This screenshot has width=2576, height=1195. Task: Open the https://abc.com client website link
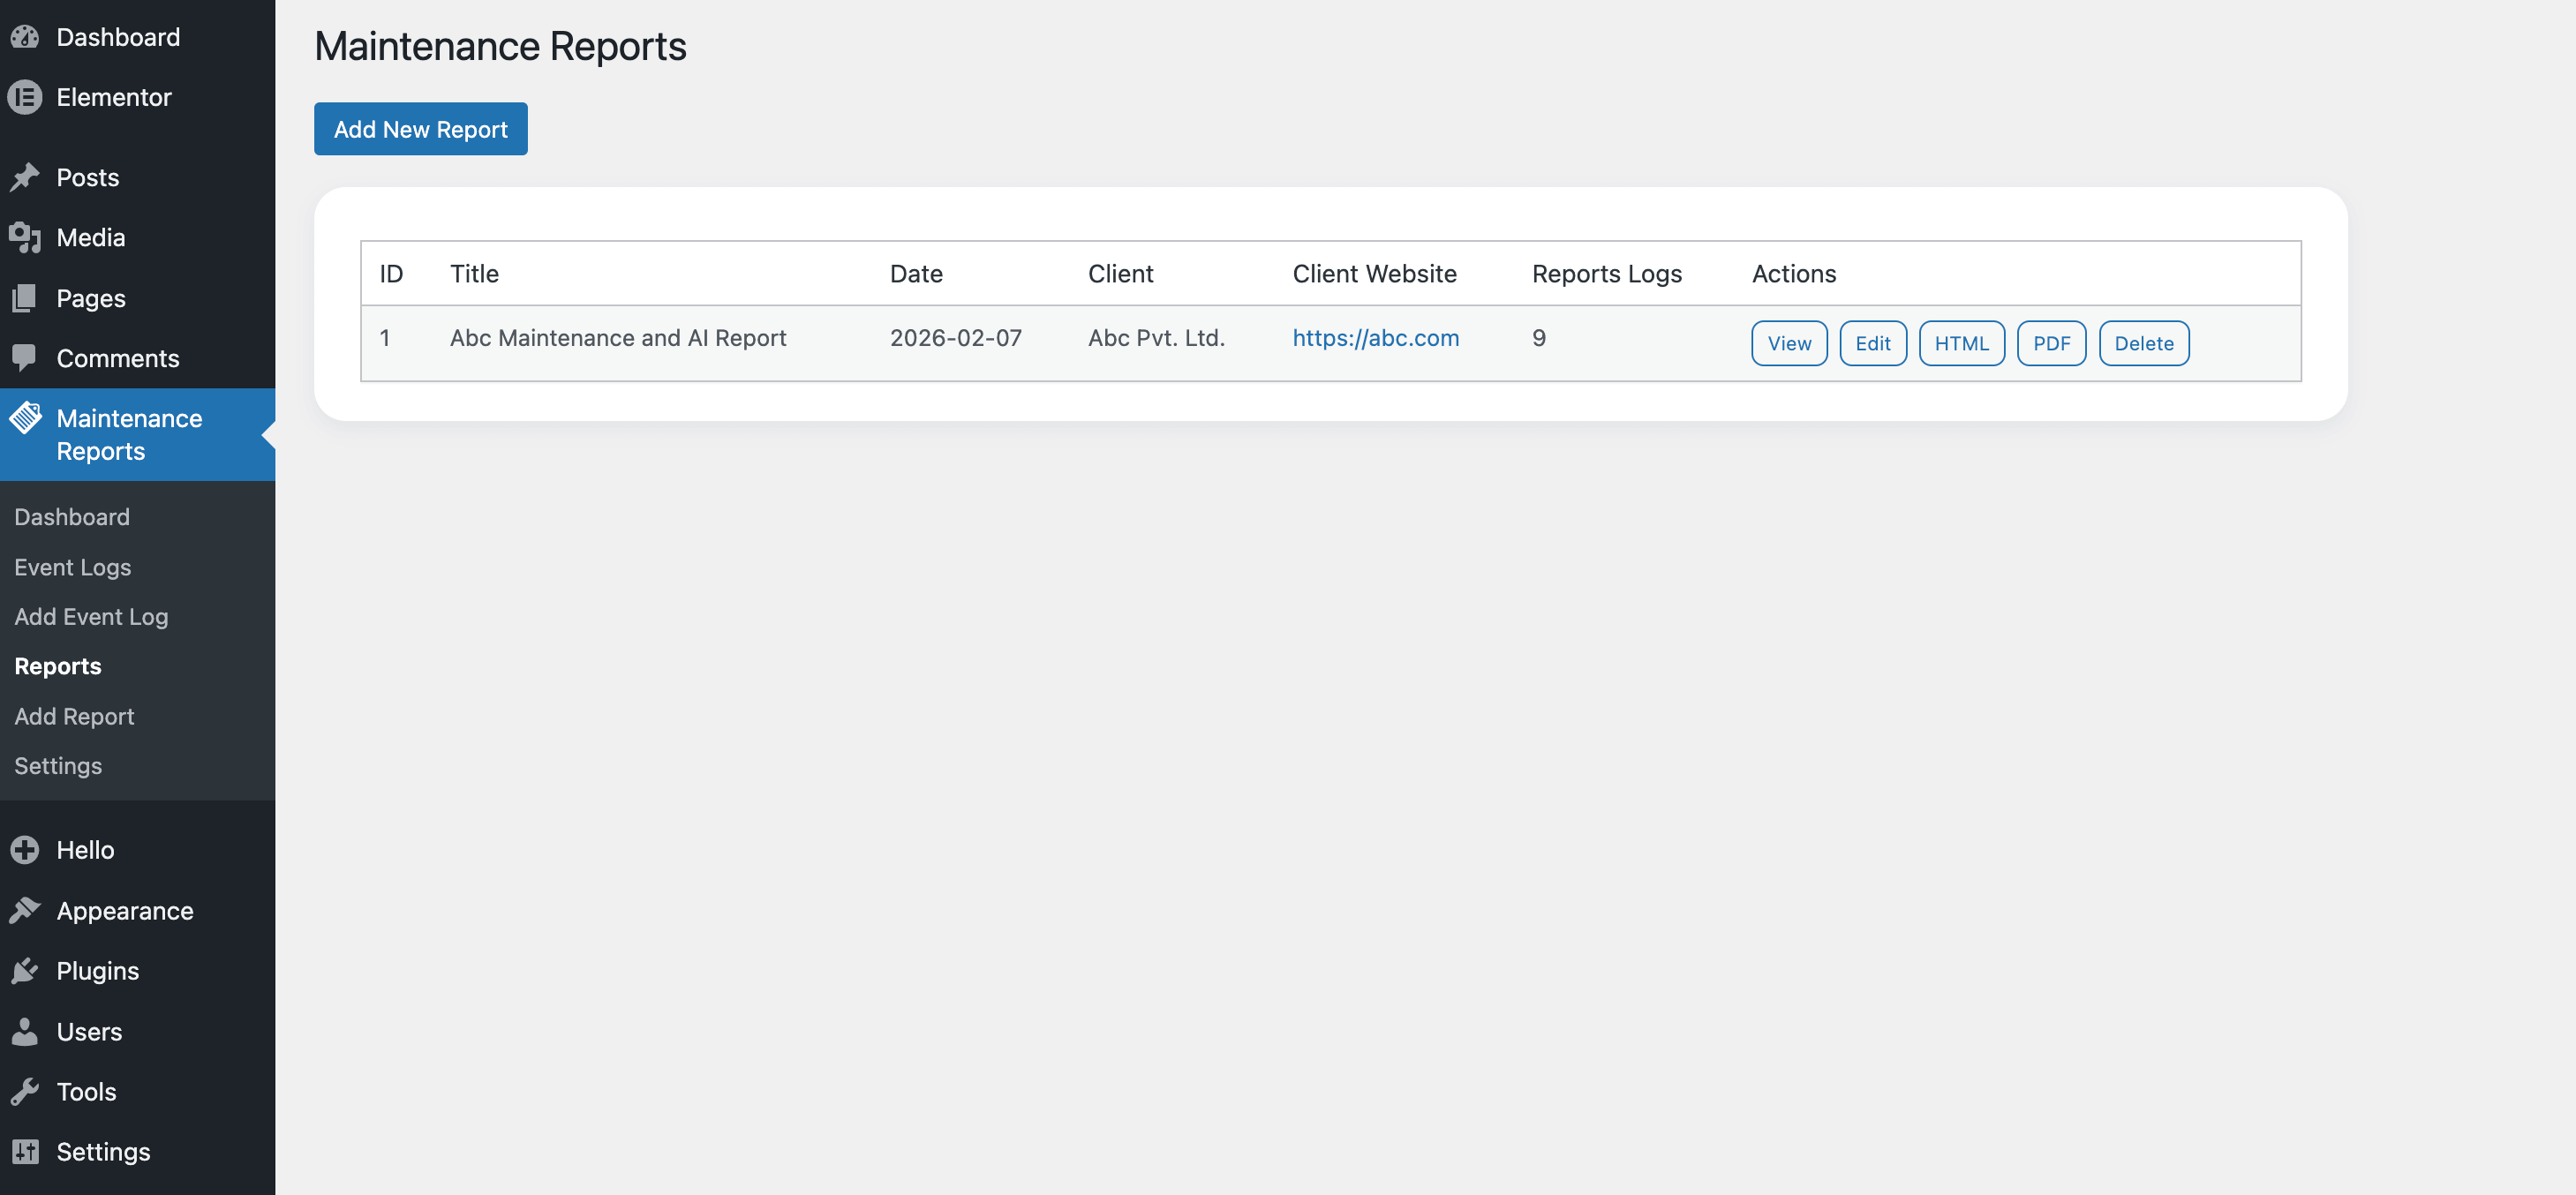[x=1375, y=338]
